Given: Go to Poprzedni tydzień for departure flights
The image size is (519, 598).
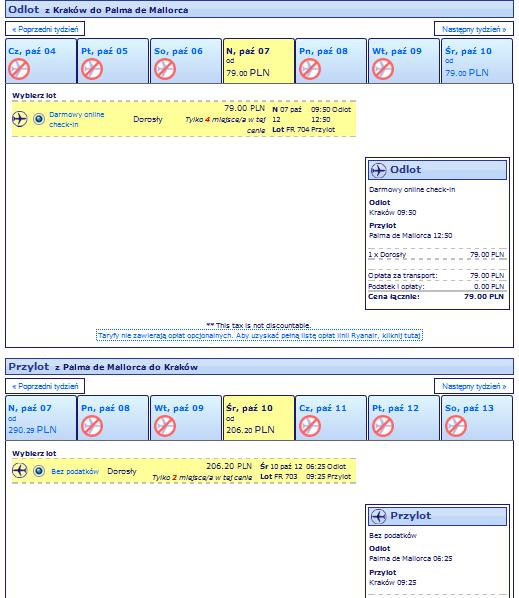Looking at the screenshot, I should pyautogui.click(x=45, y=29).
